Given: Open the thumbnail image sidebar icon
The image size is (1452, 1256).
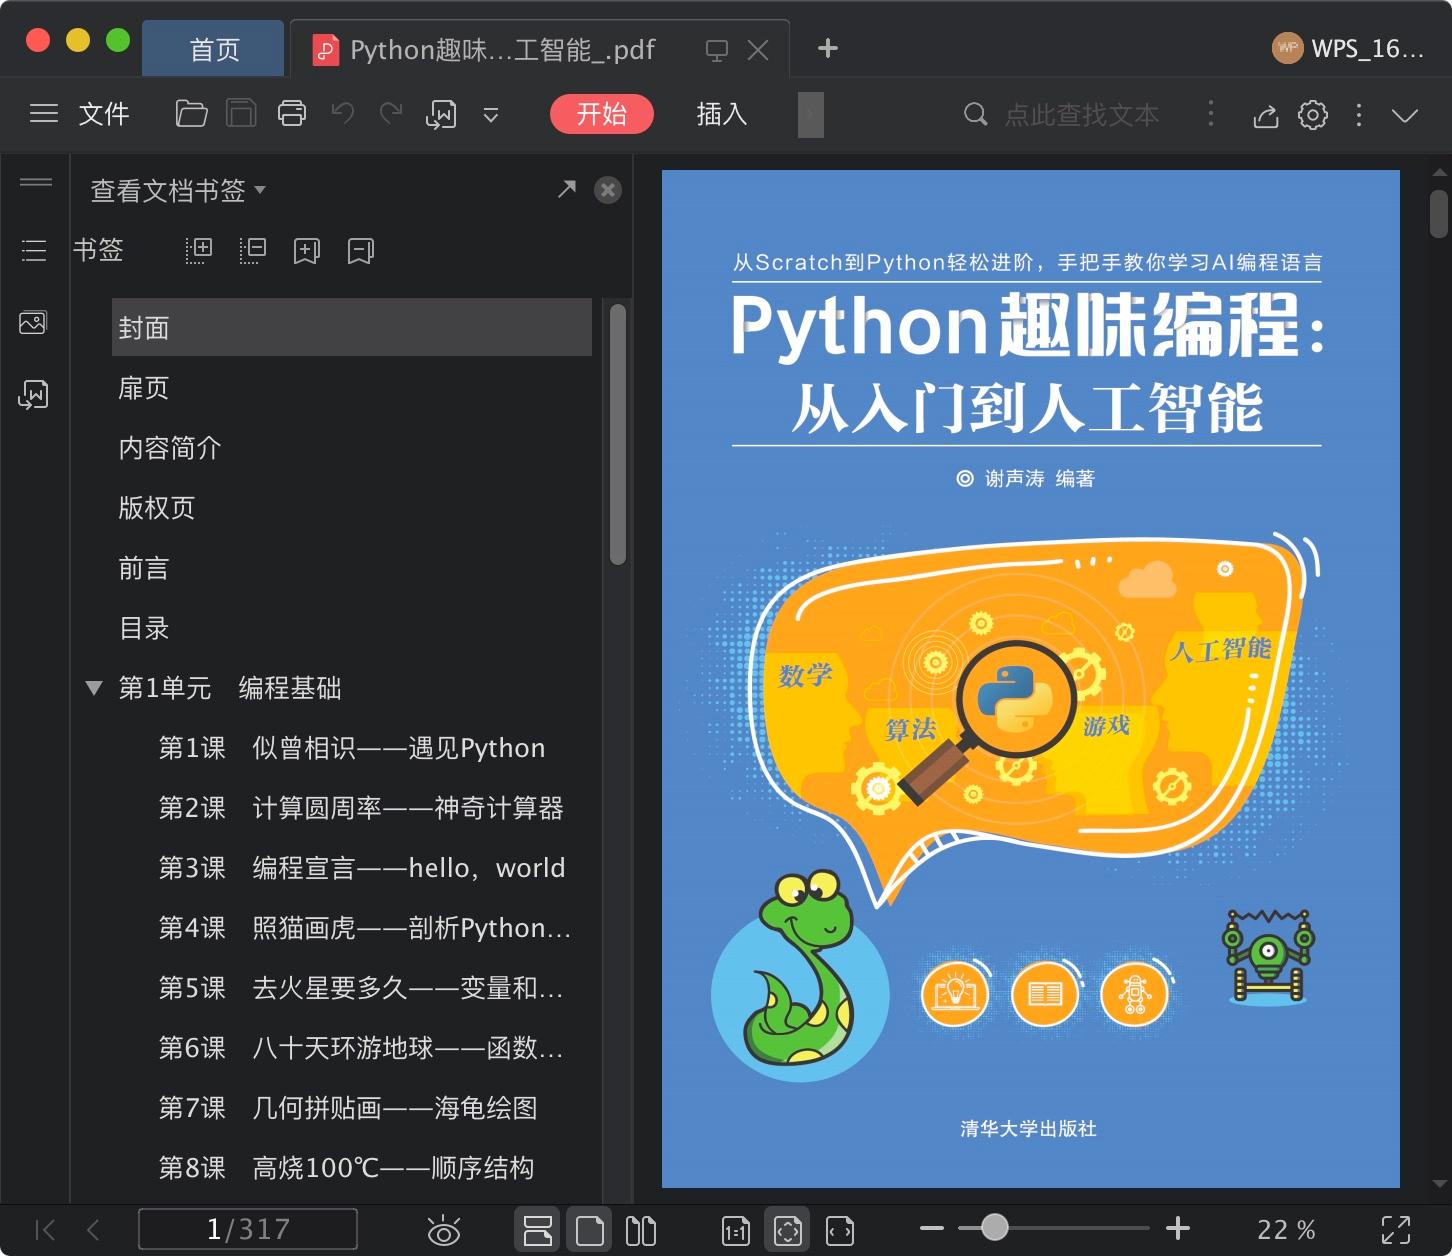Looking at the screenshot, I should tap(33, 322).
